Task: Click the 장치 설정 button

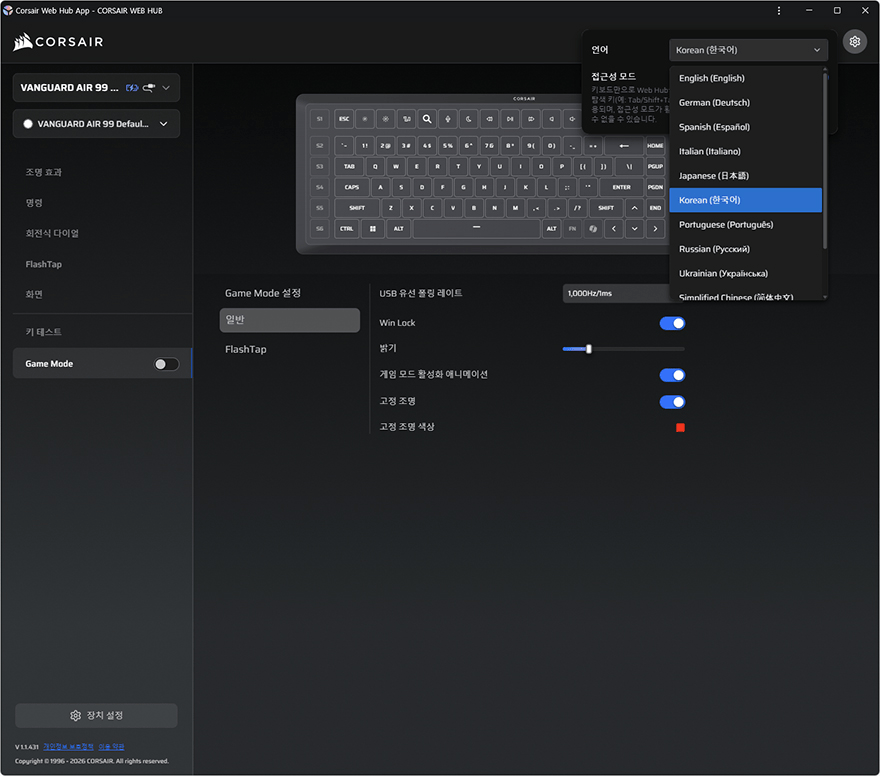Action: pos(97,716)
